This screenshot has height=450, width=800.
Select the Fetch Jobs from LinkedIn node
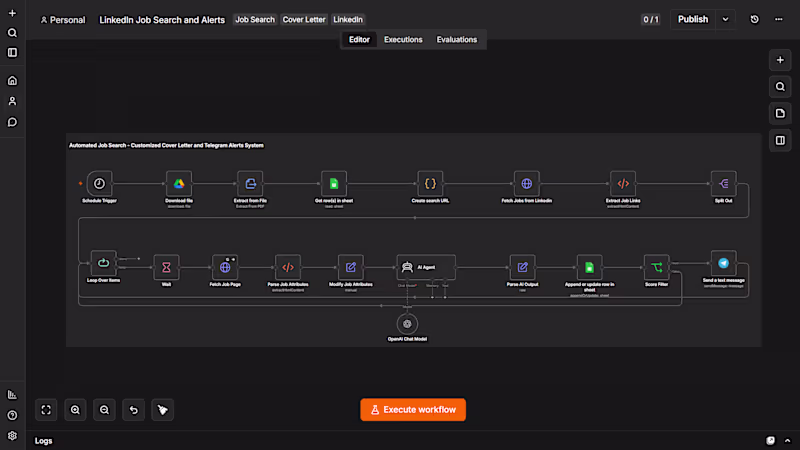[527, 184]
